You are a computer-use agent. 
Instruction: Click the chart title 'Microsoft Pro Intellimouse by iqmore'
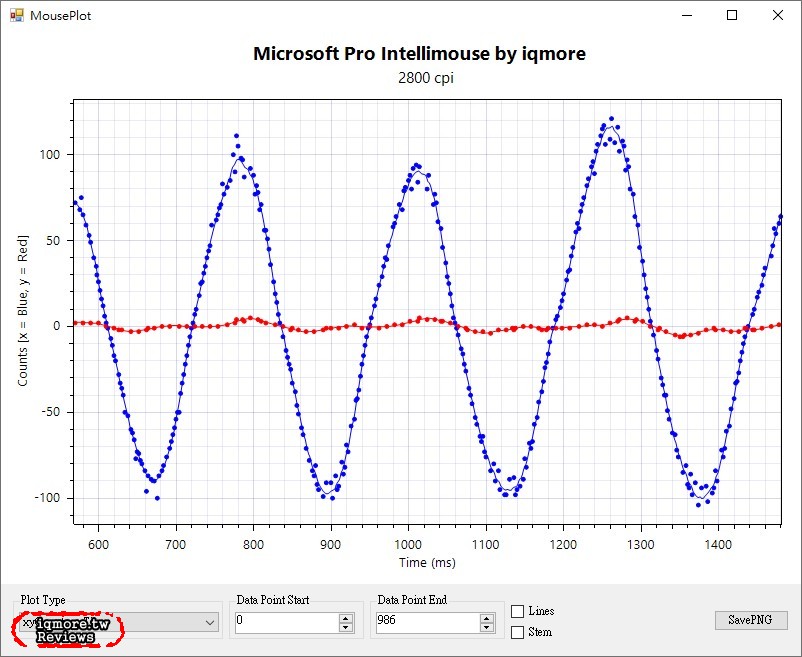[x=419, y=53]
